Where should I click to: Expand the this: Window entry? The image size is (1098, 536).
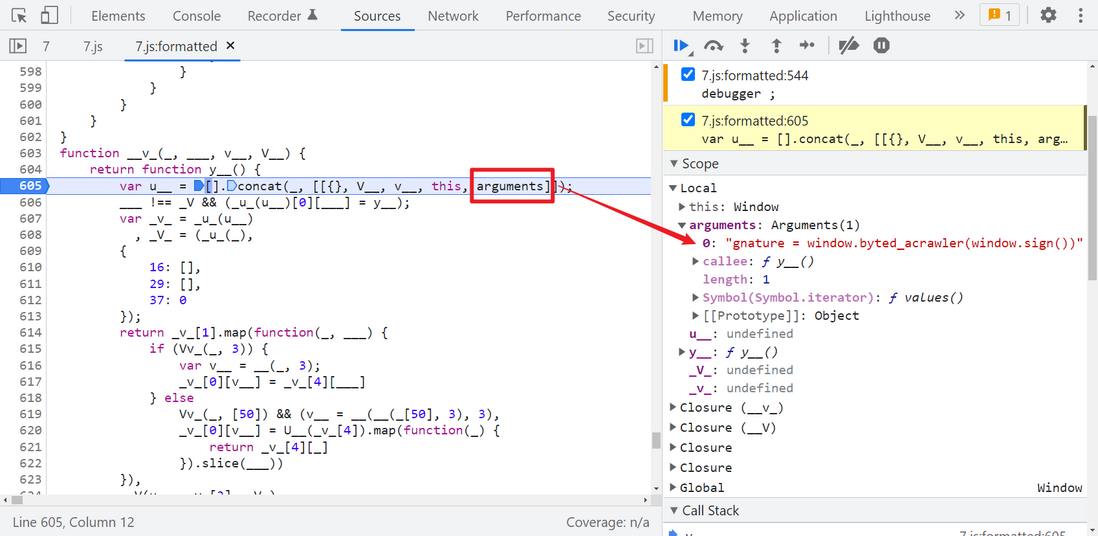coord(683,207)
